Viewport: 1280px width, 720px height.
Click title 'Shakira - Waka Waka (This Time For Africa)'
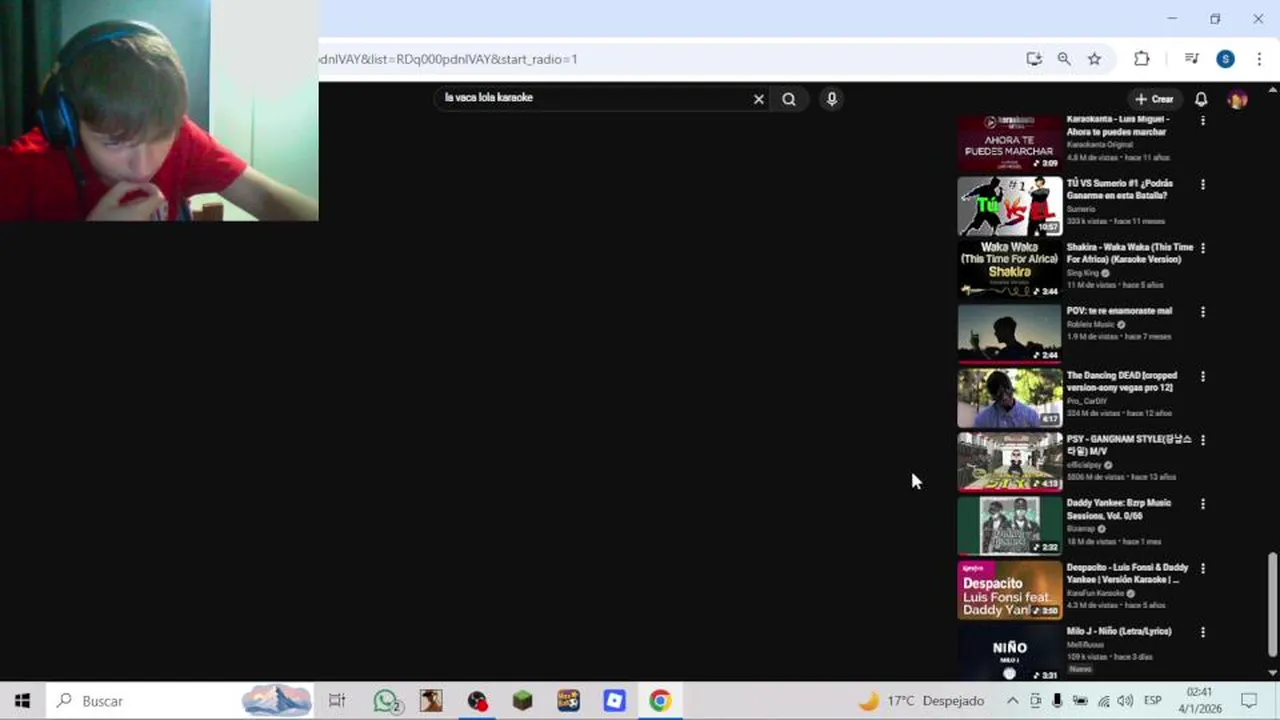click(1129, 253)
